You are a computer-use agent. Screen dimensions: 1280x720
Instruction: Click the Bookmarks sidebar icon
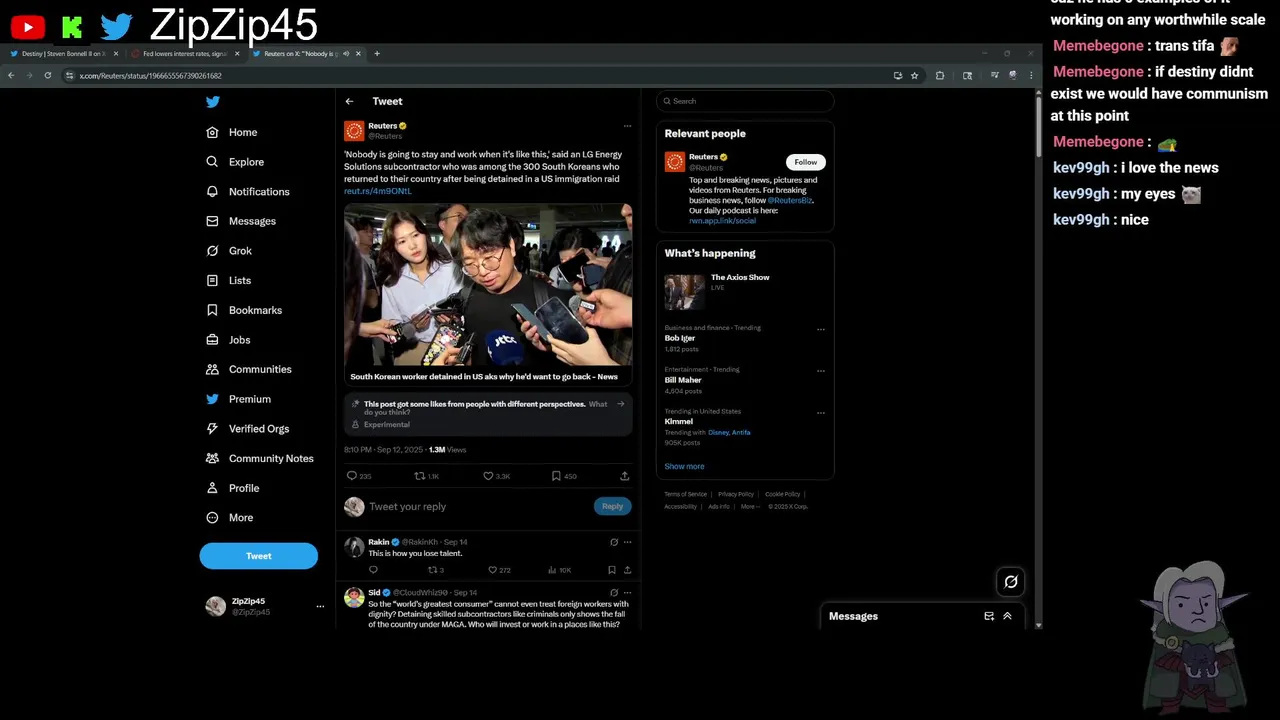point(212,310)
